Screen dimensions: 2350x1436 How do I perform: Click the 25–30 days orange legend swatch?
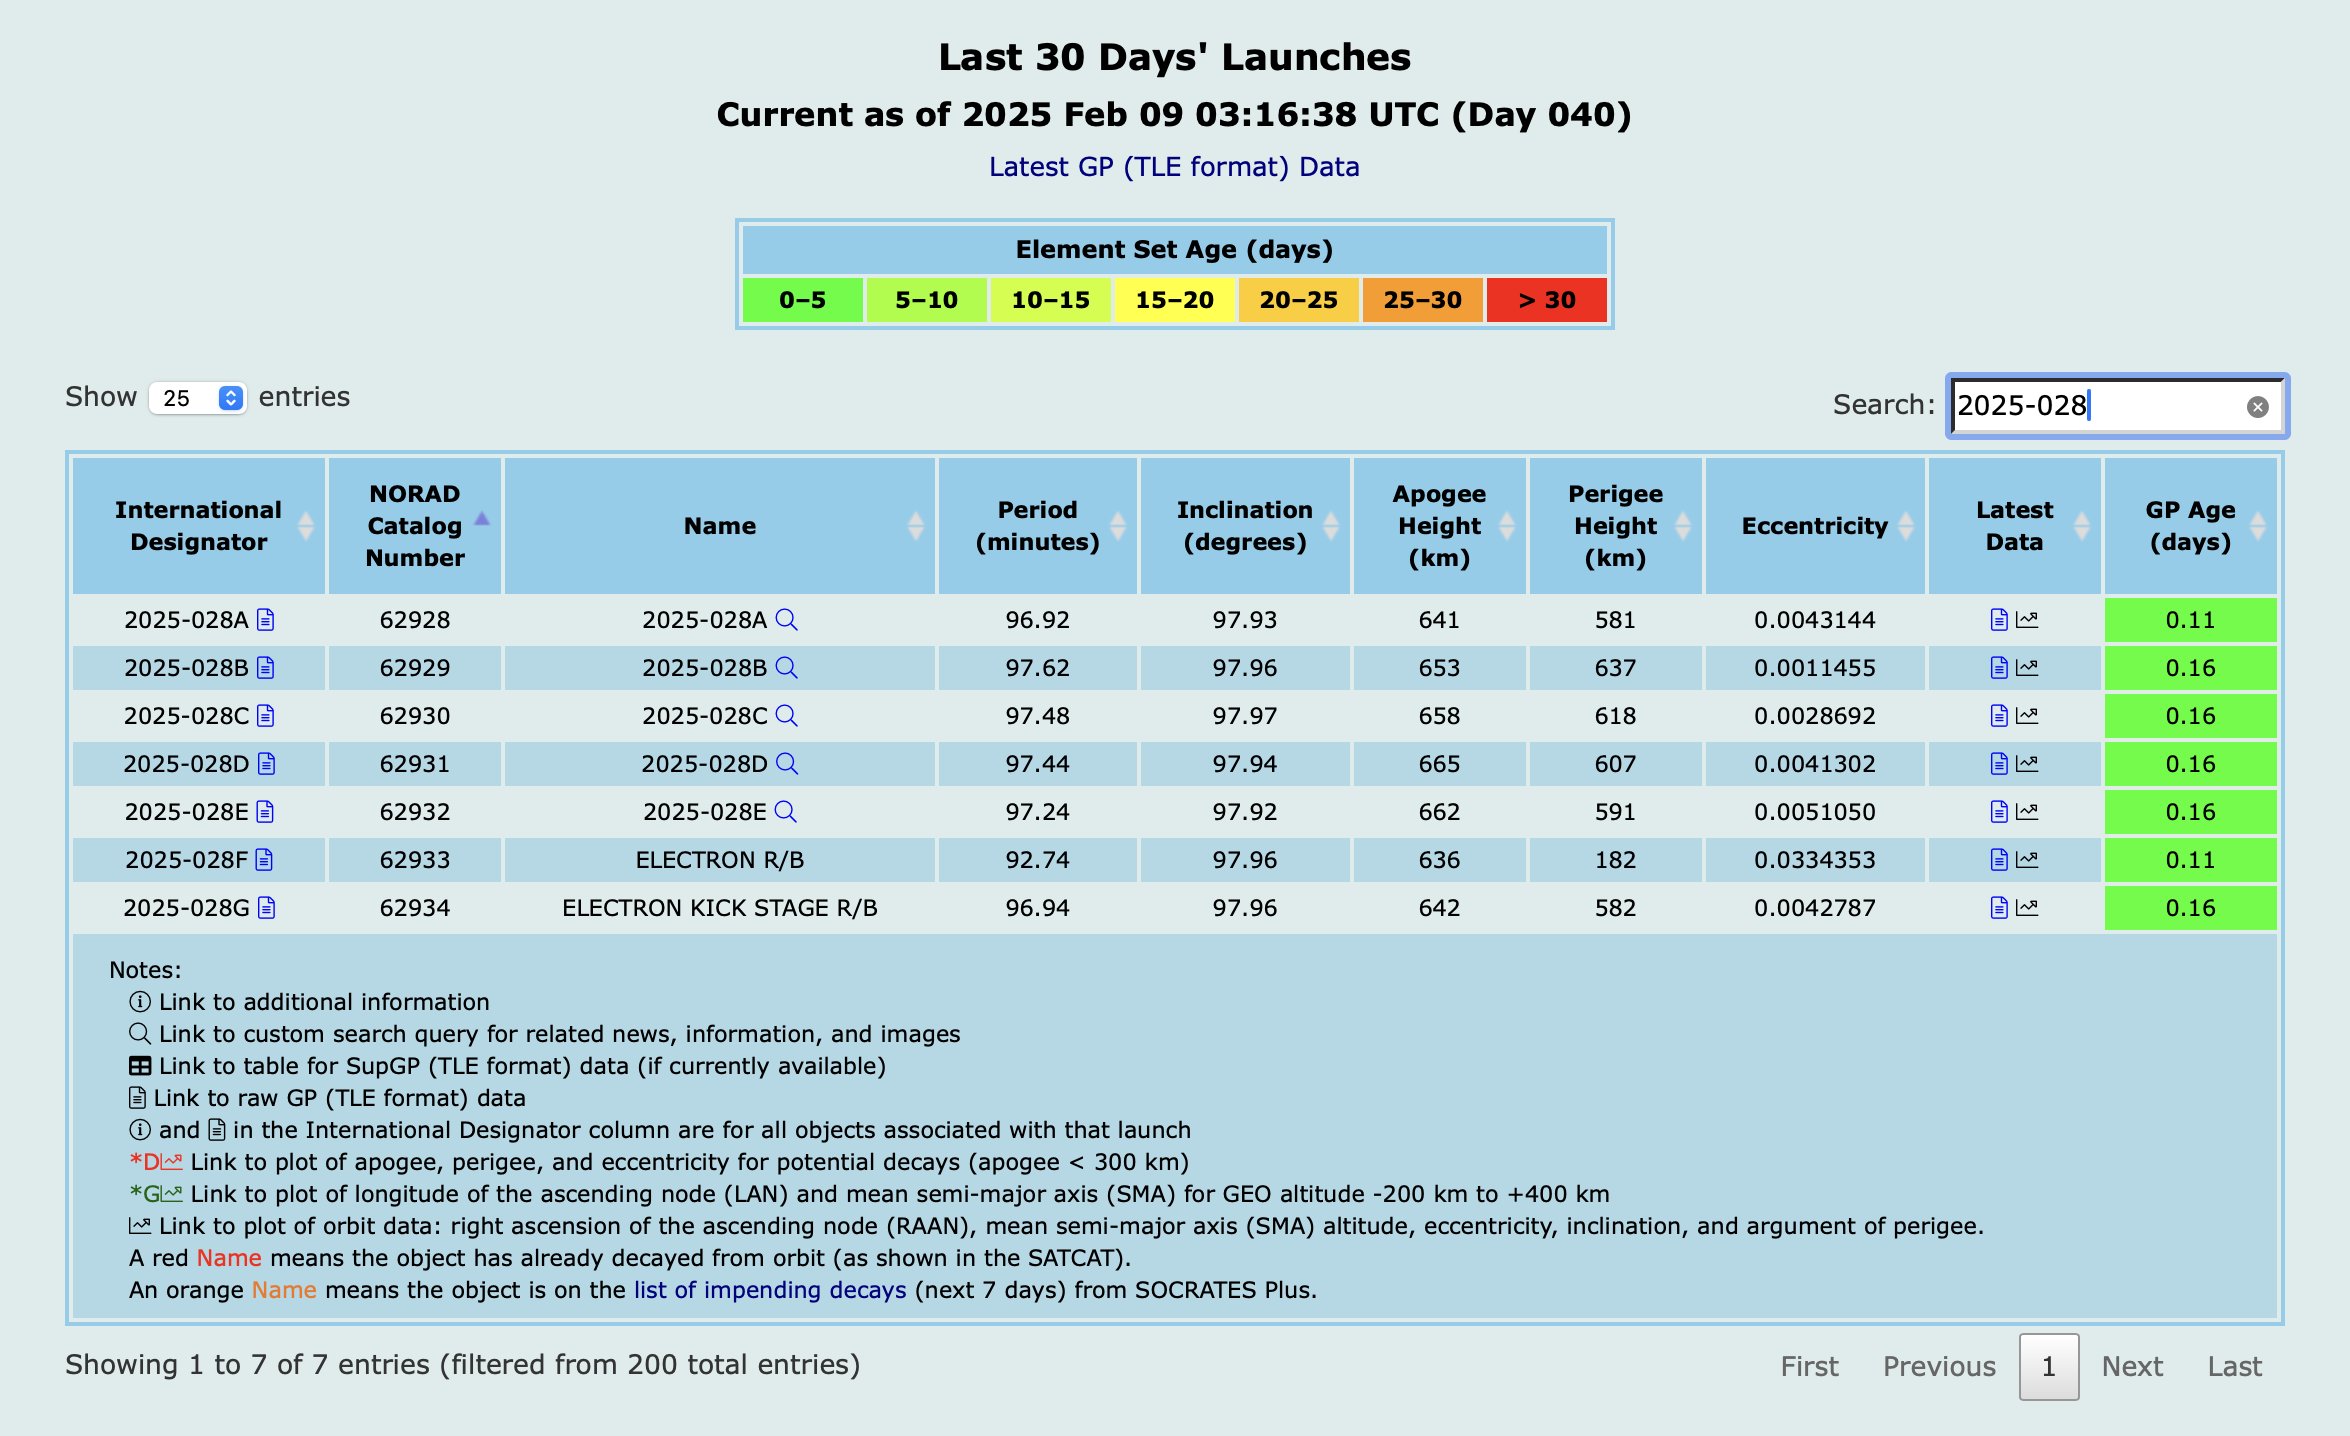[x=1422, y=300]
